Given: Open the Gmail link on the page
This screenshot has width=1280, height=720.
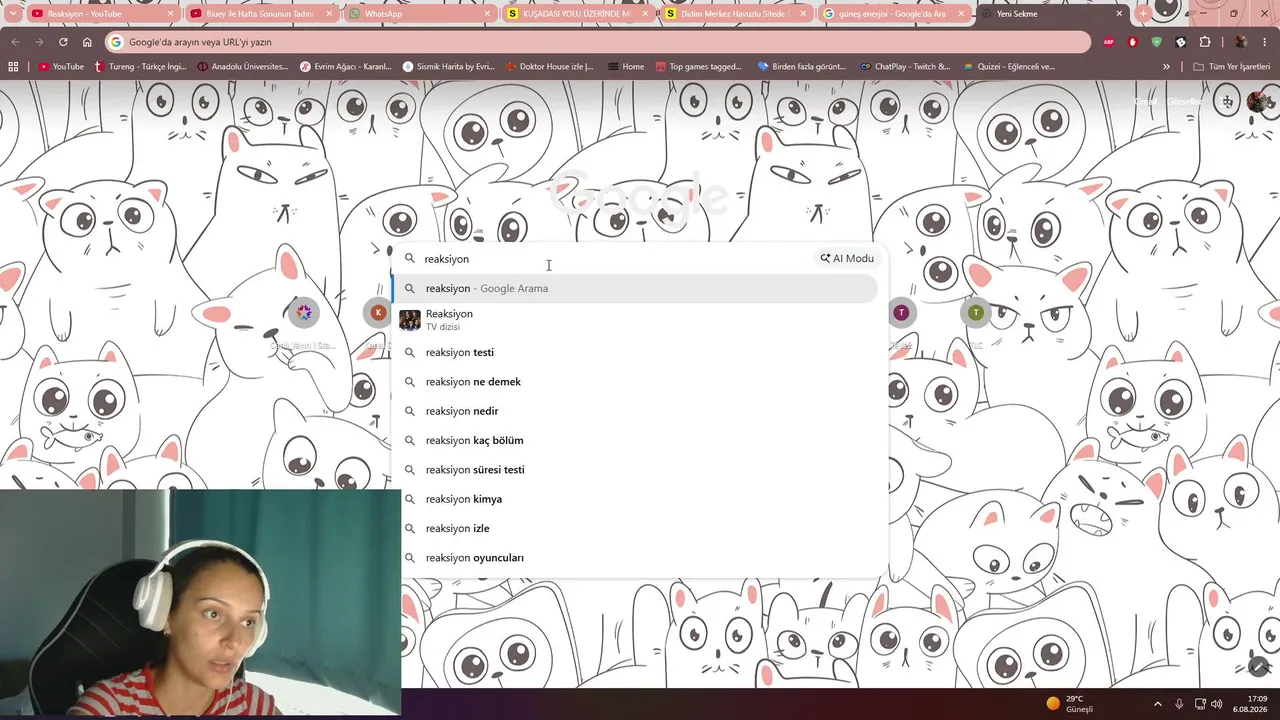Looking at the screenshot, I should pyautogui.click(x=1145, y=102).
